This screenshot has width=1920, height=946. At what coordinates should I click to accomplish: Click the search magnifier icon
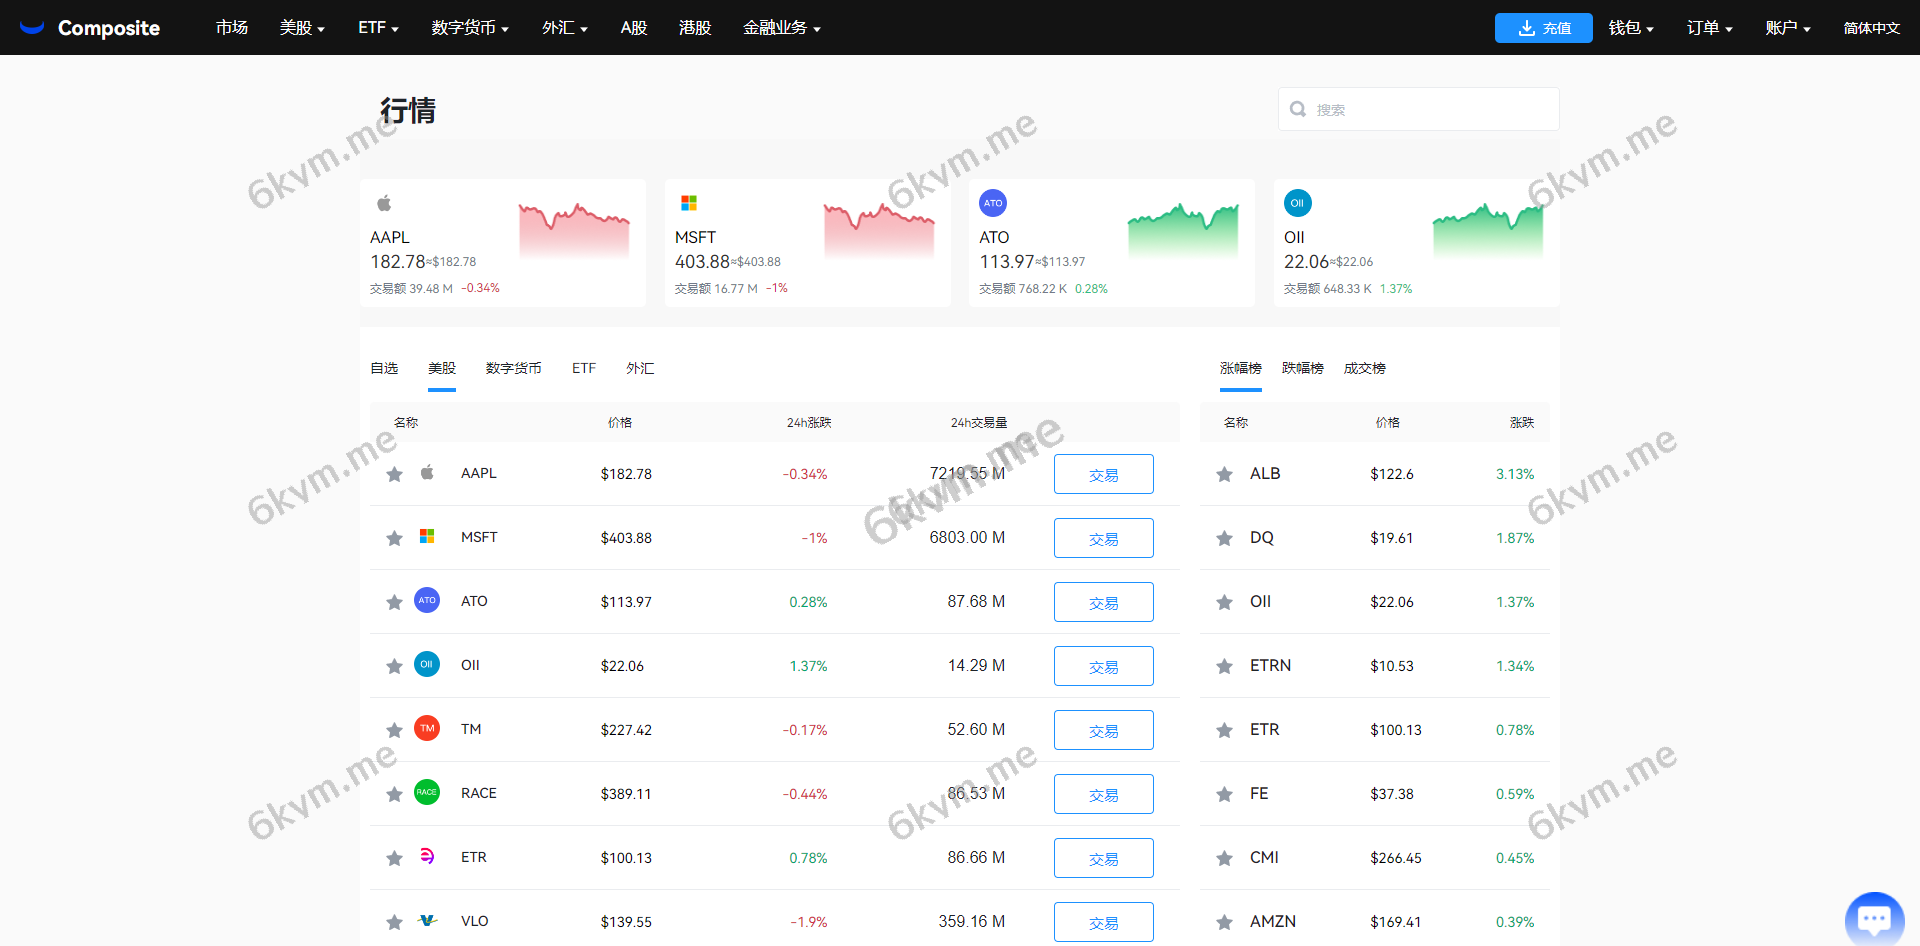(x=1297, y=108)
